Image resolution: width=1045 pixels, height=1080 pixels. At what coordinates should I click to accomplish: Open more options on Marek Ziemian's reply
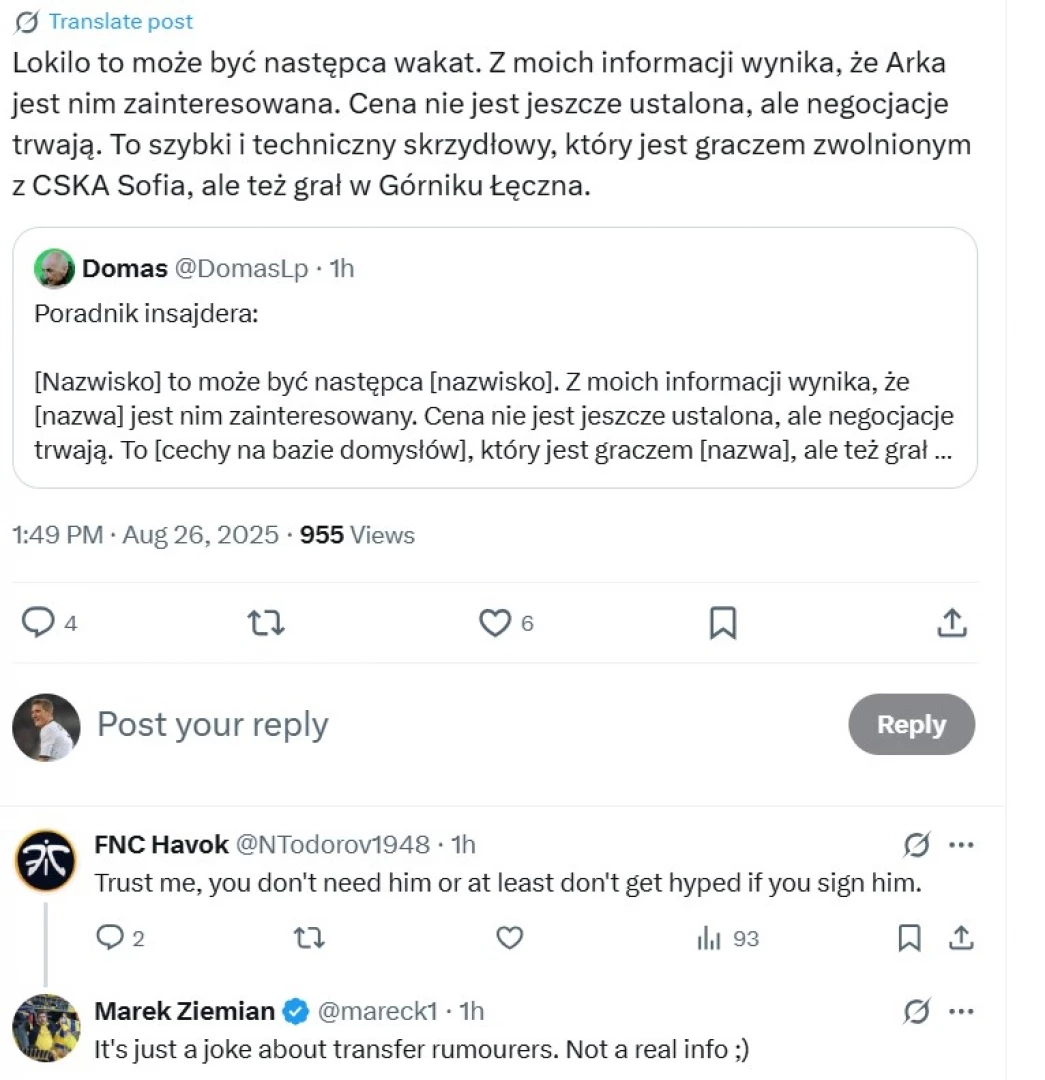pos(961,1011)
